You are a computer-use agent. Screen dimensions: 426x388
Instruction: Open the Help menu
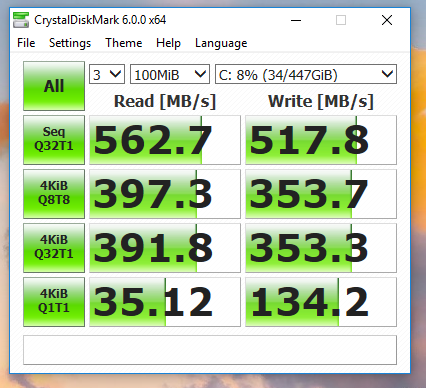click(x=168, y=43)
